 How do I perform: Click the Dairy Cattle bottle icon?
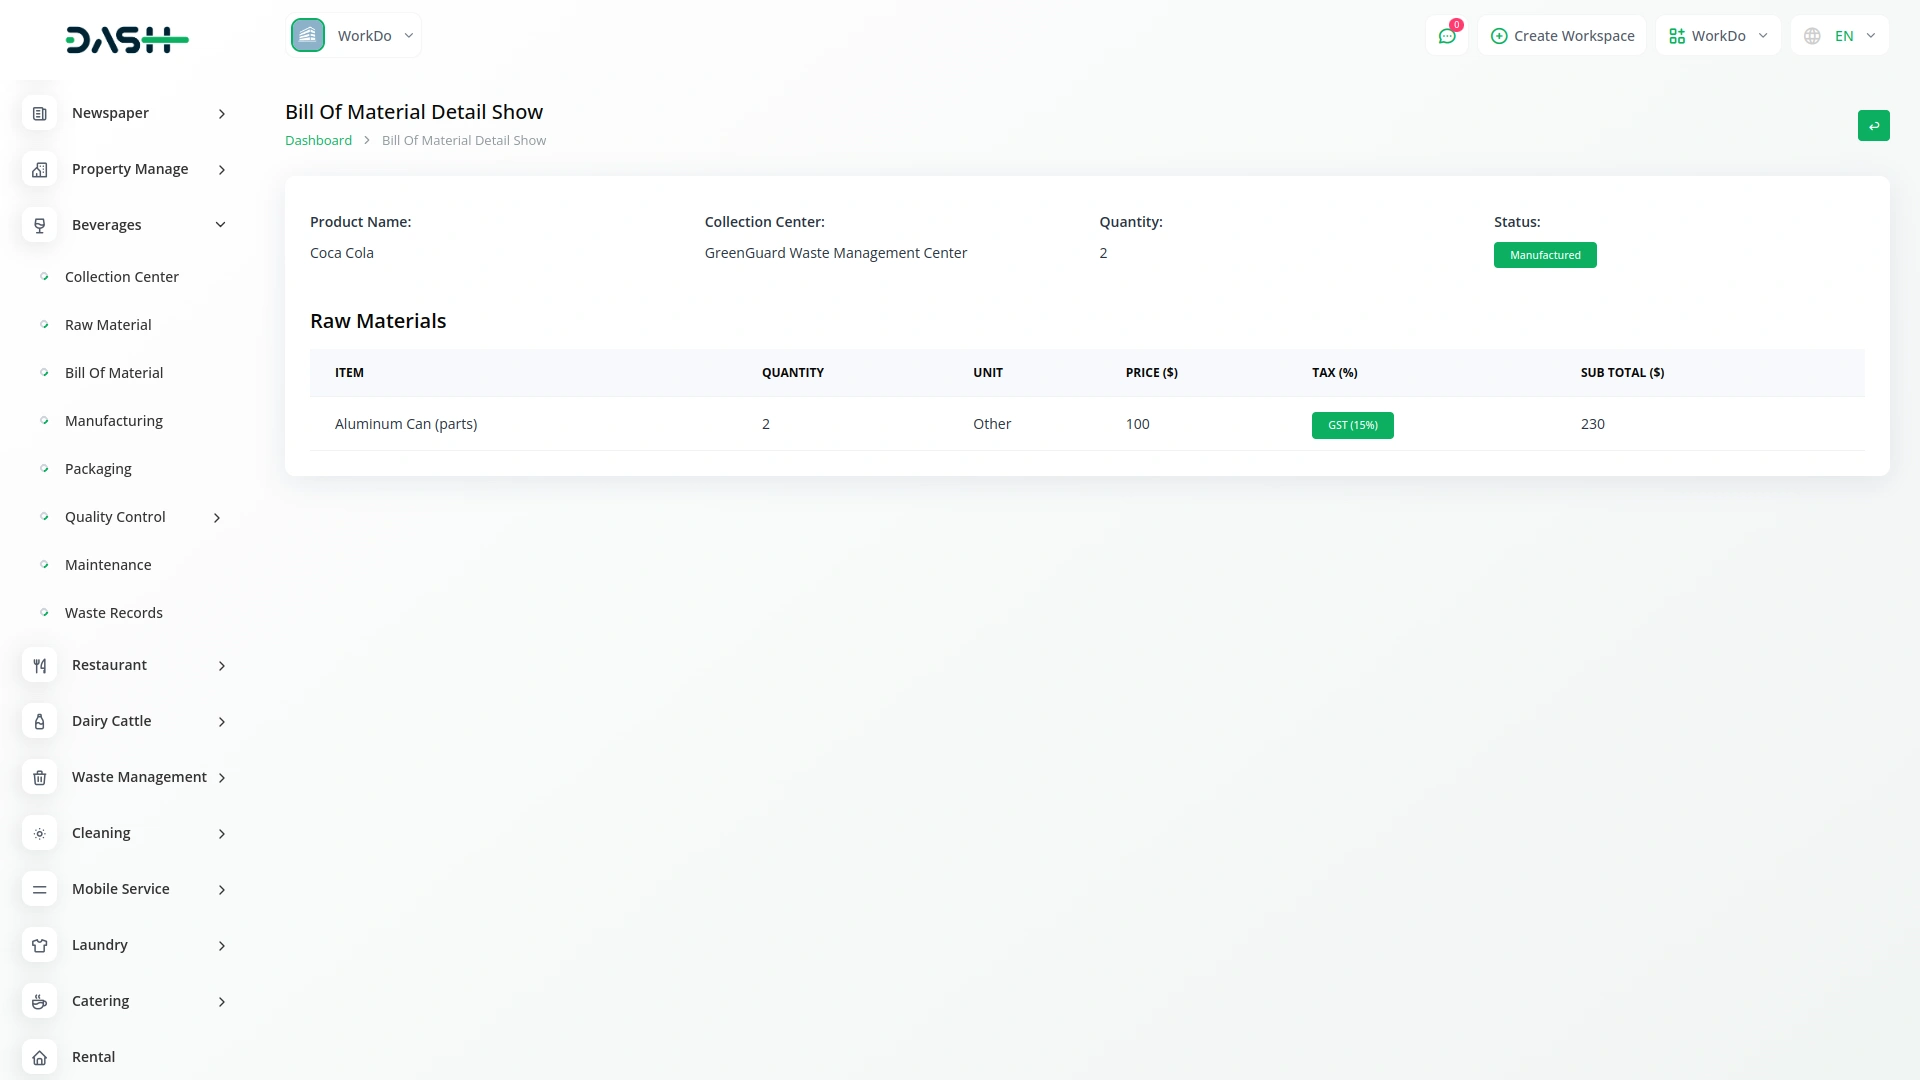click(x=40, y=722)
